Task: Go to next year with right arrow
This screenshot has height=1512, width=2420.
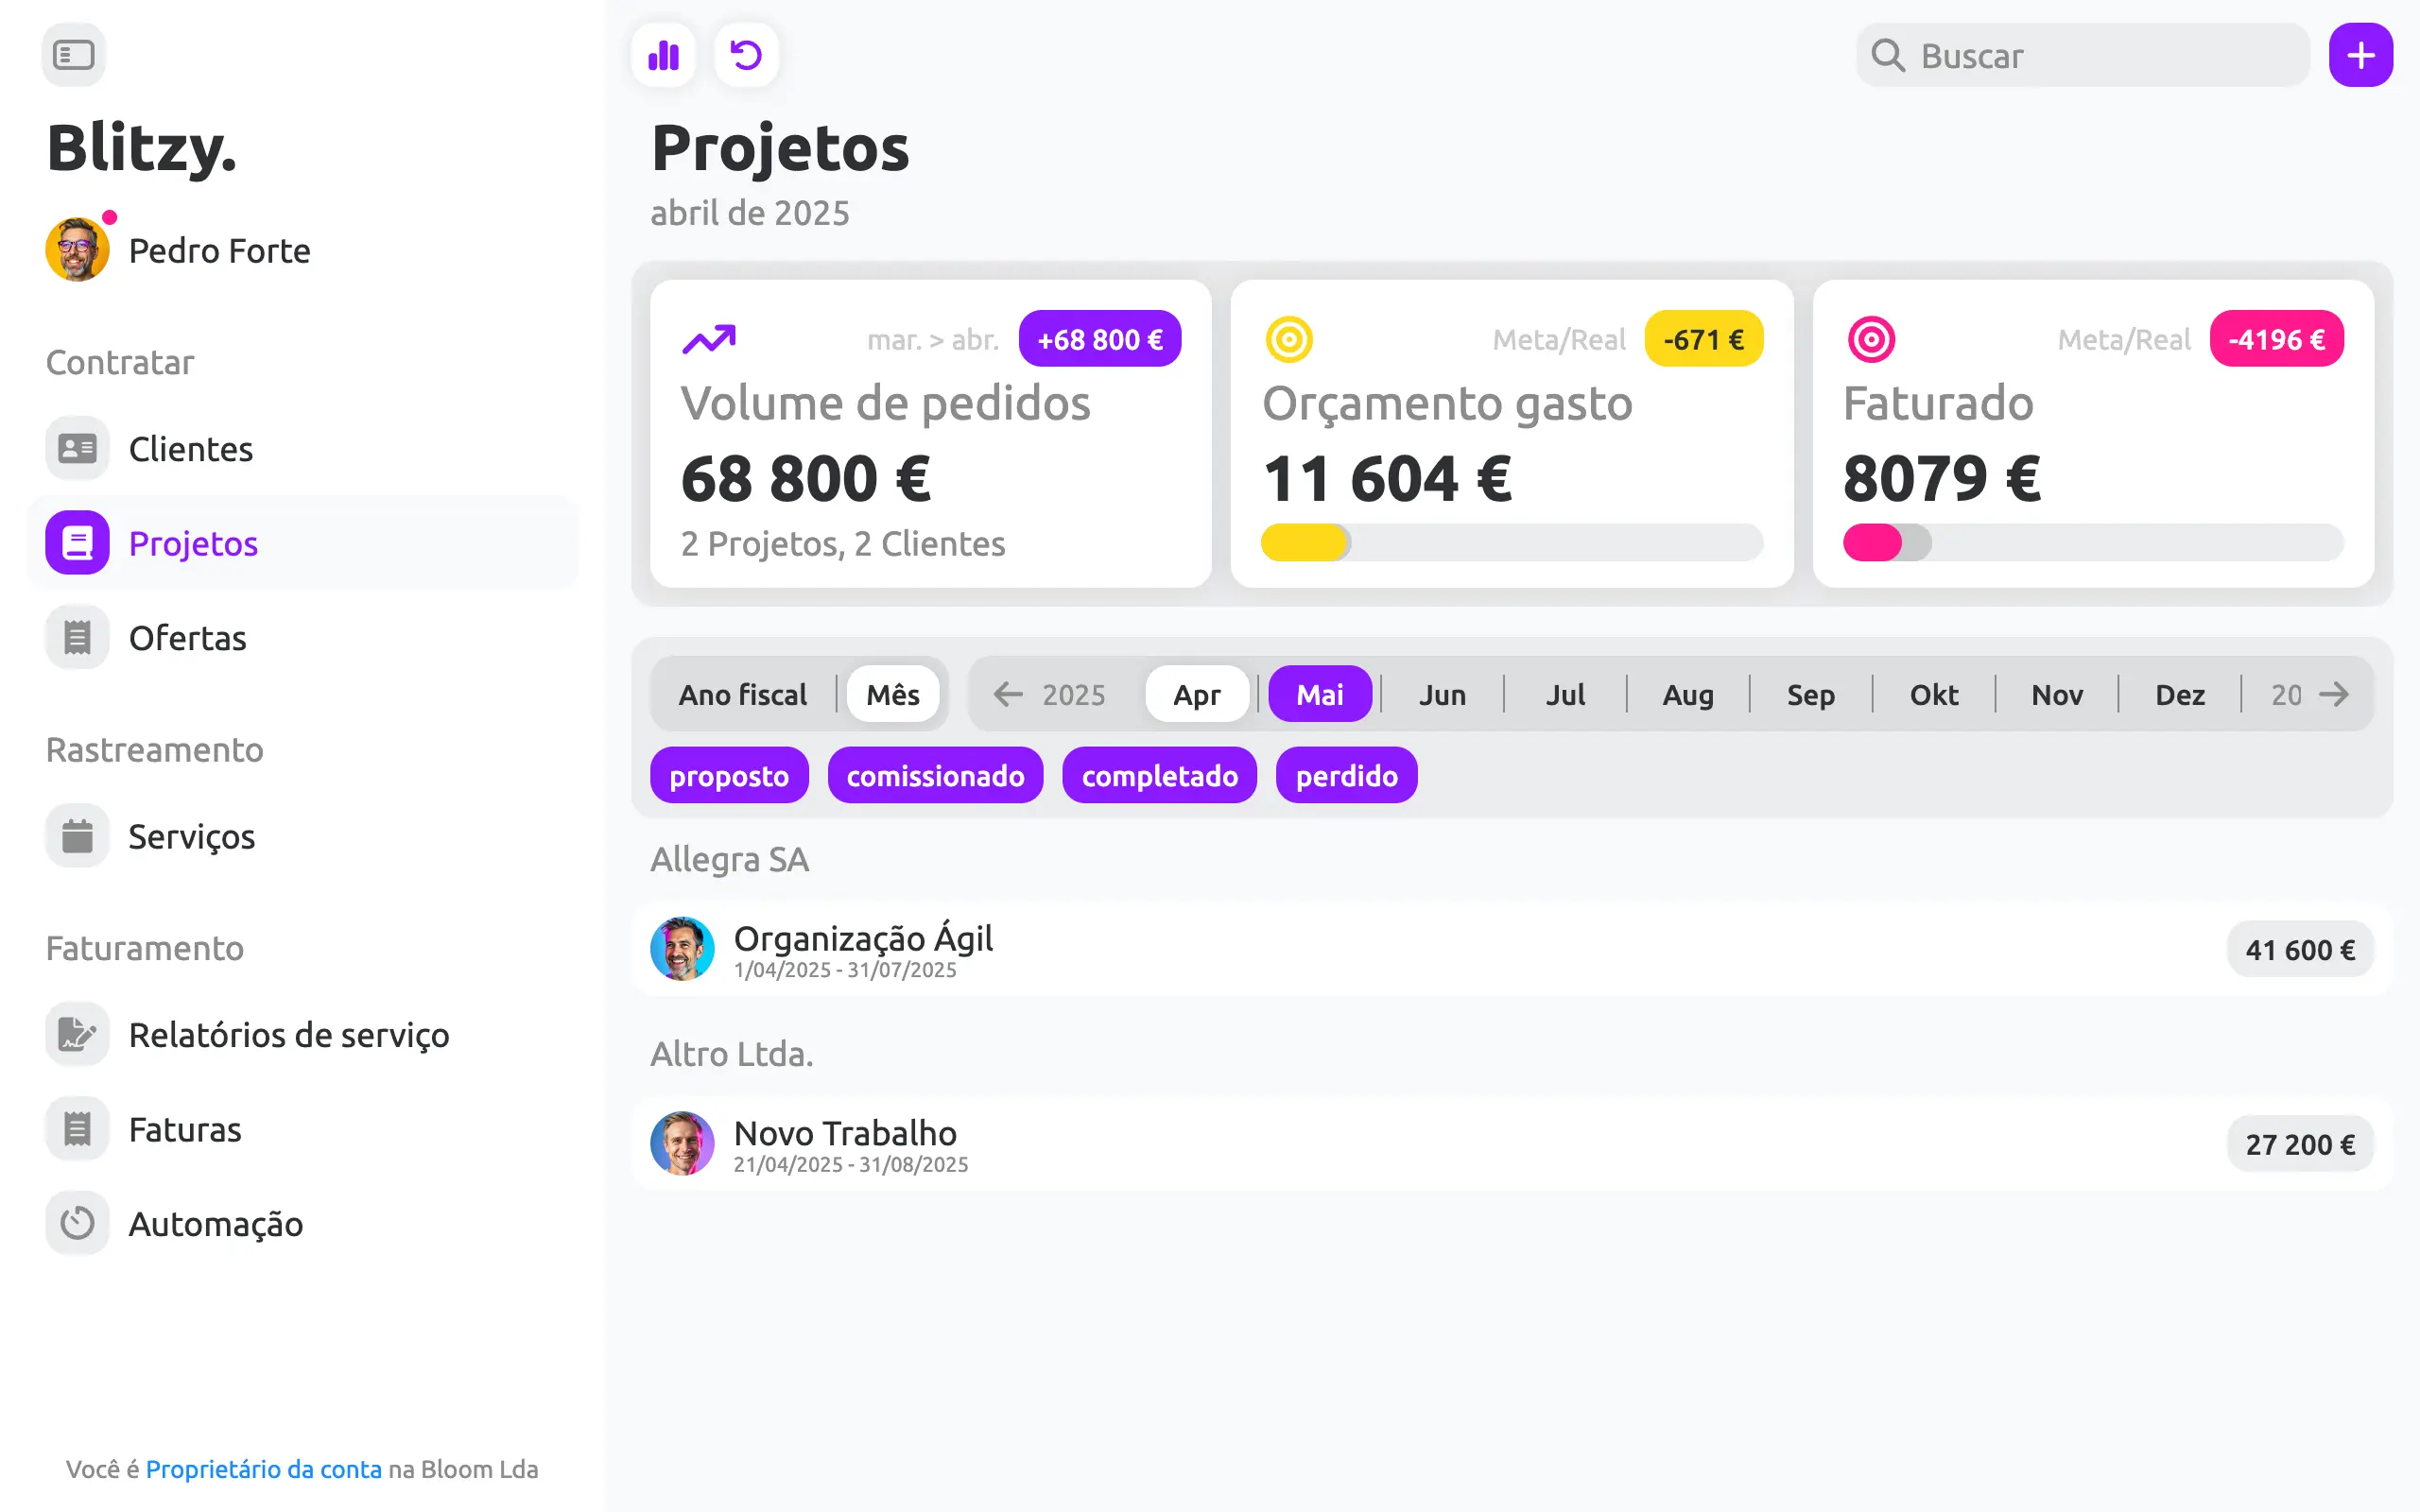Action: (2334, 694)
